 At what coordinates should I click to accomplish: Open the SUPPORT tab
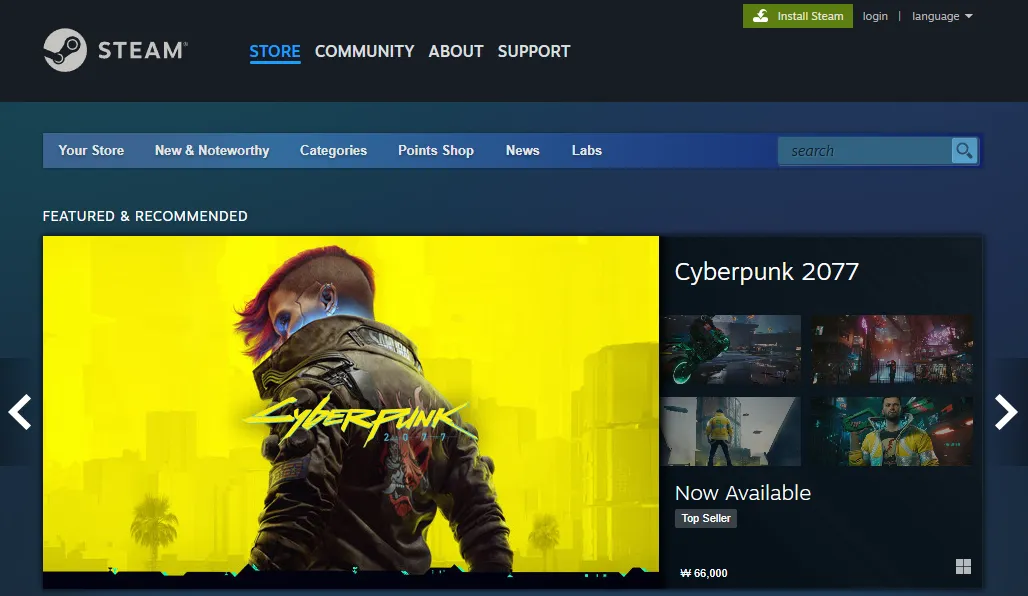pos(534,51)
